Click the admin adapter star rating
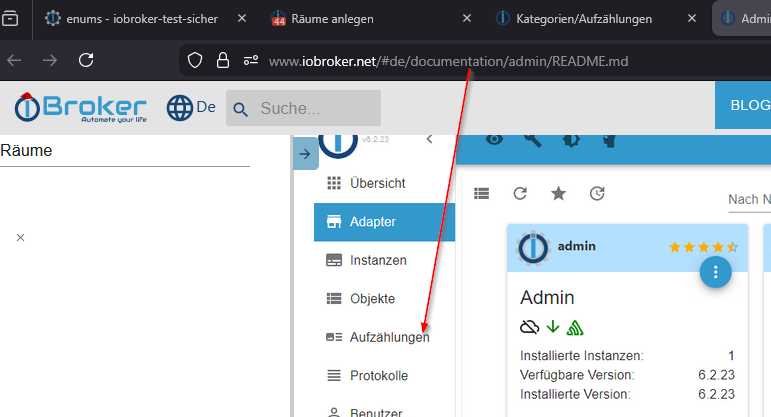Image resolution: width=771 pixels, height=417 pixels. (x=704, y=247)
